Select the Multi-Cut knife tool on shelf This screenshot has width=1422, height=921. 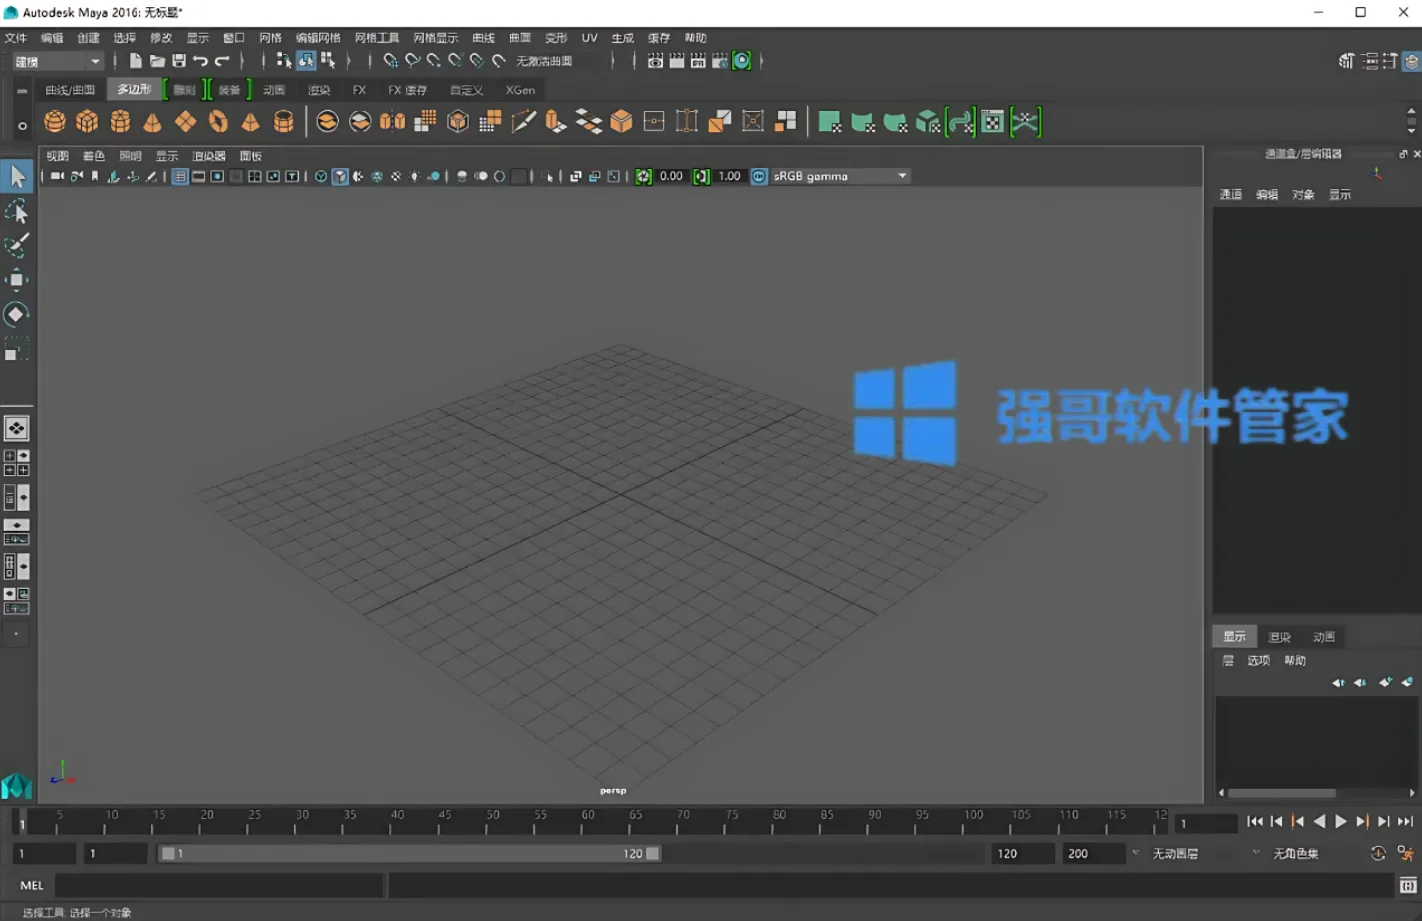[523, 122]
